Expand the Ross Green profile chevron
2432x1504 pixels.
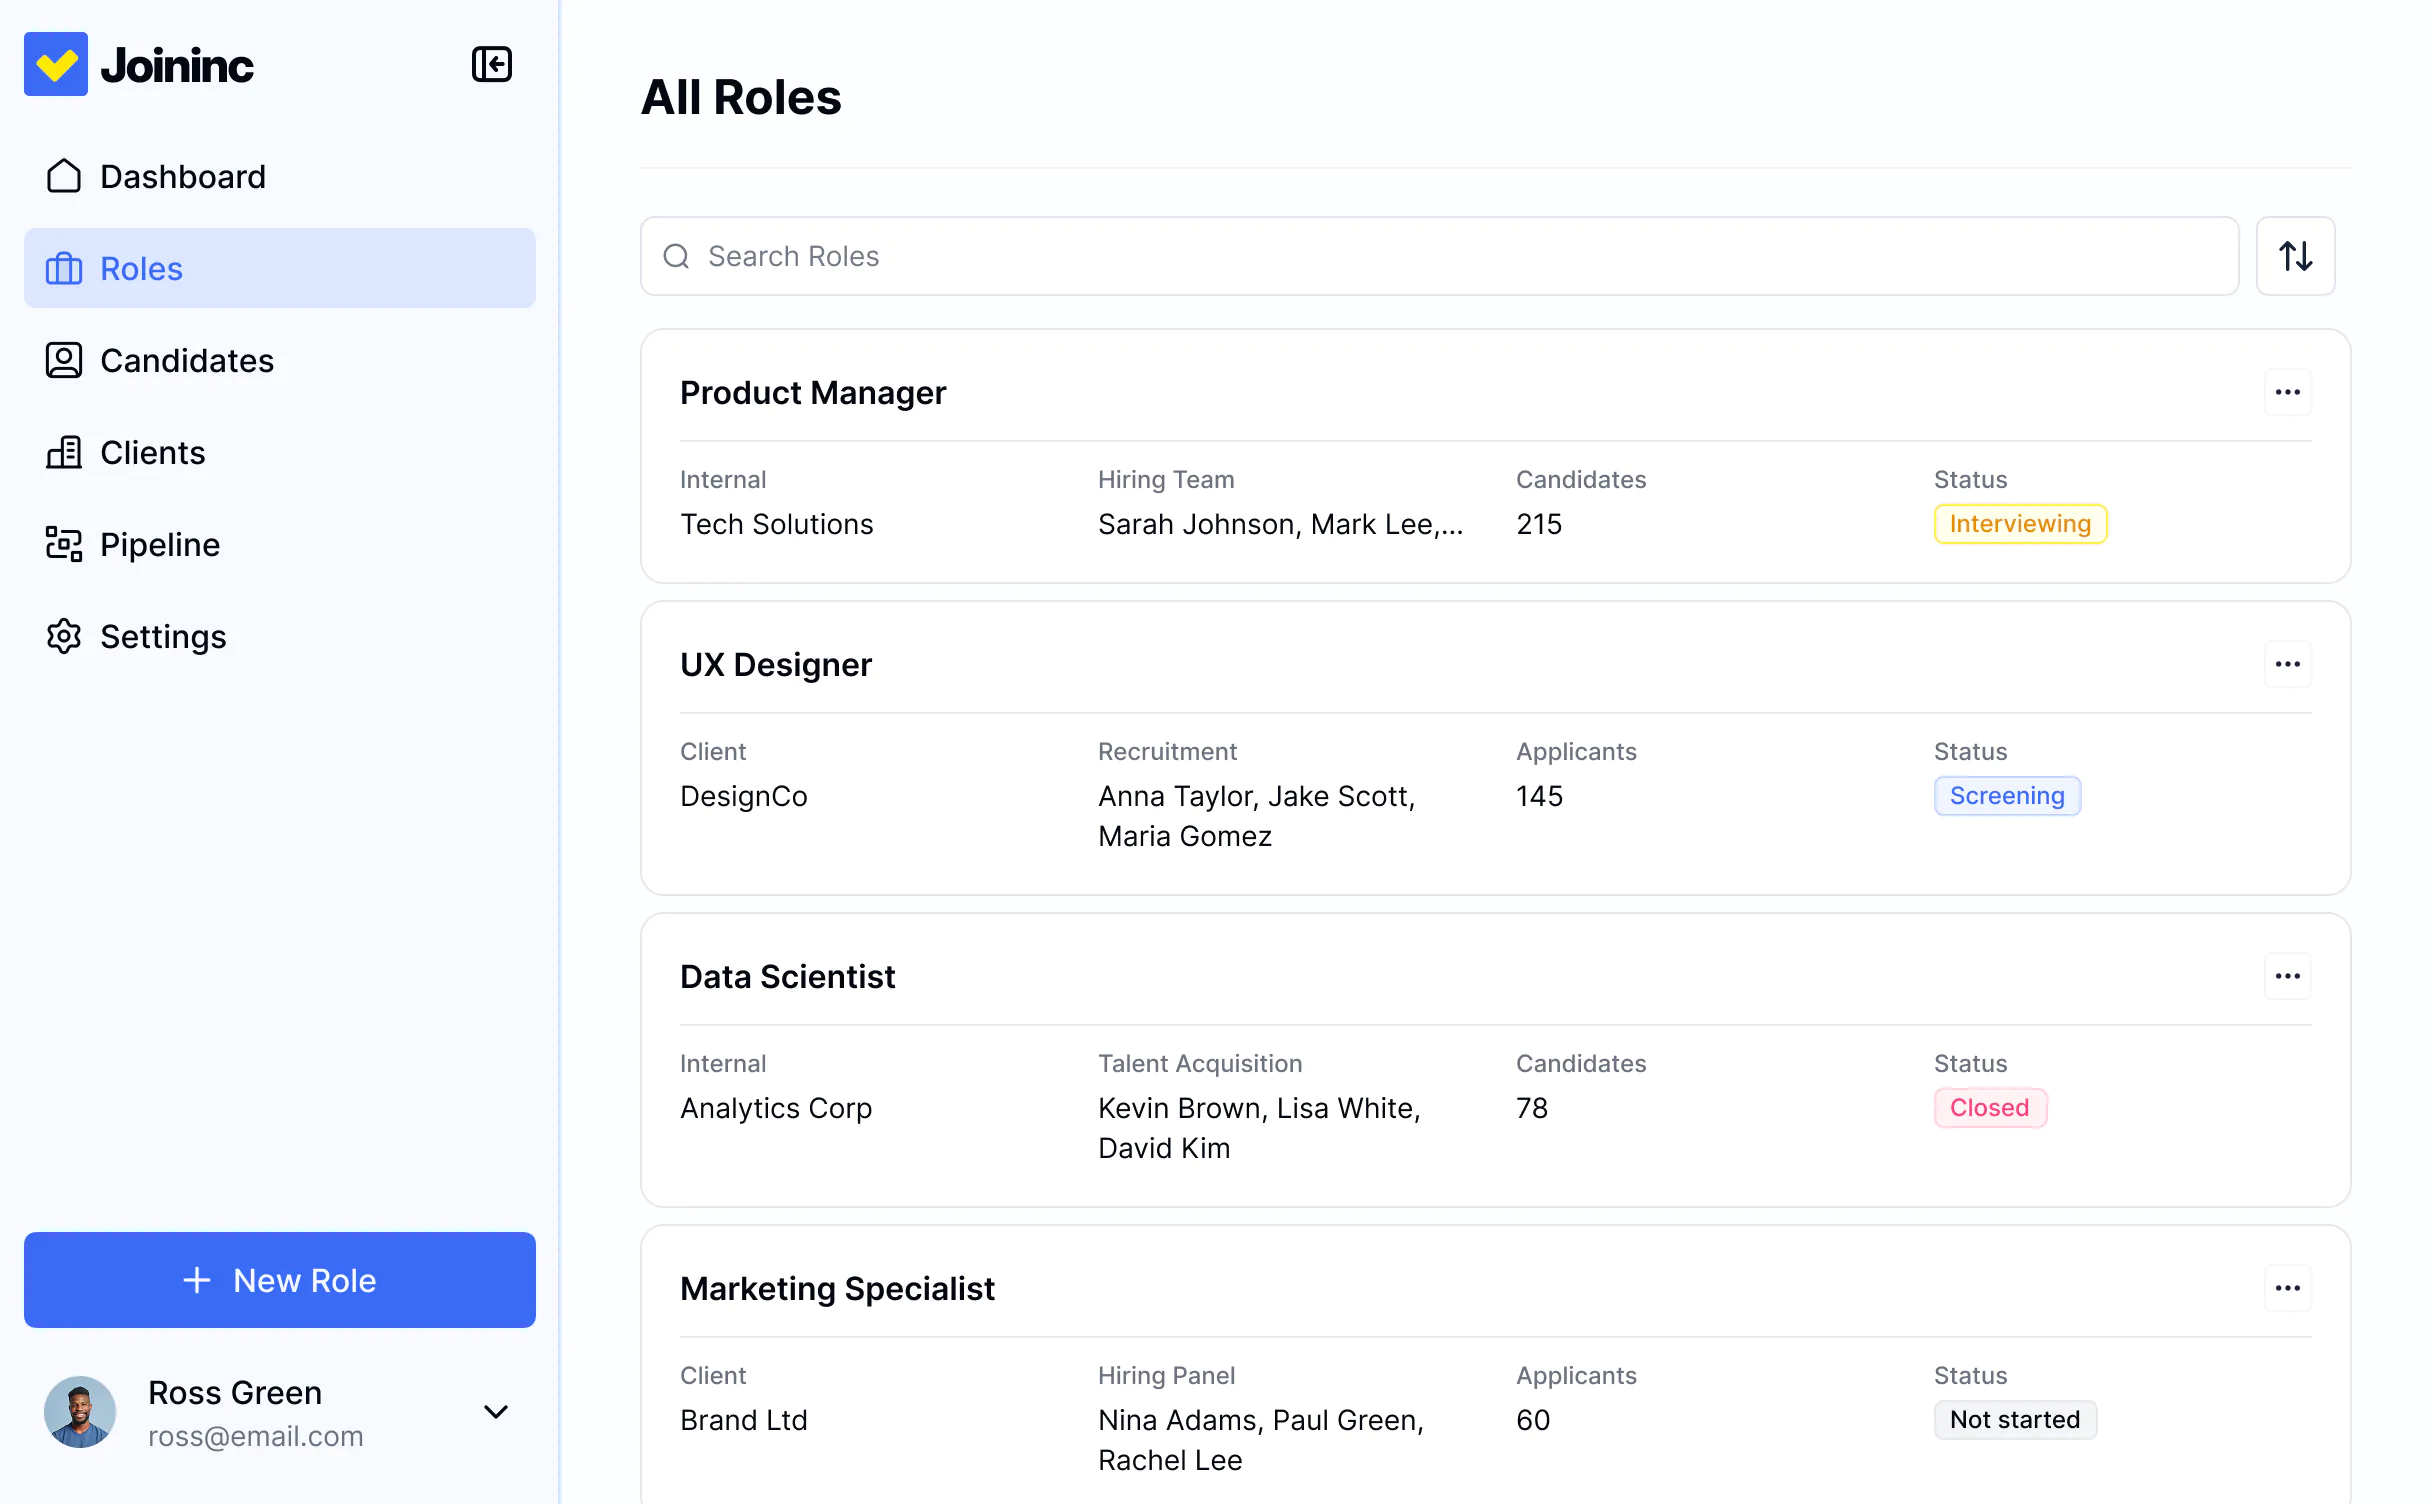tap(495, 1412)
